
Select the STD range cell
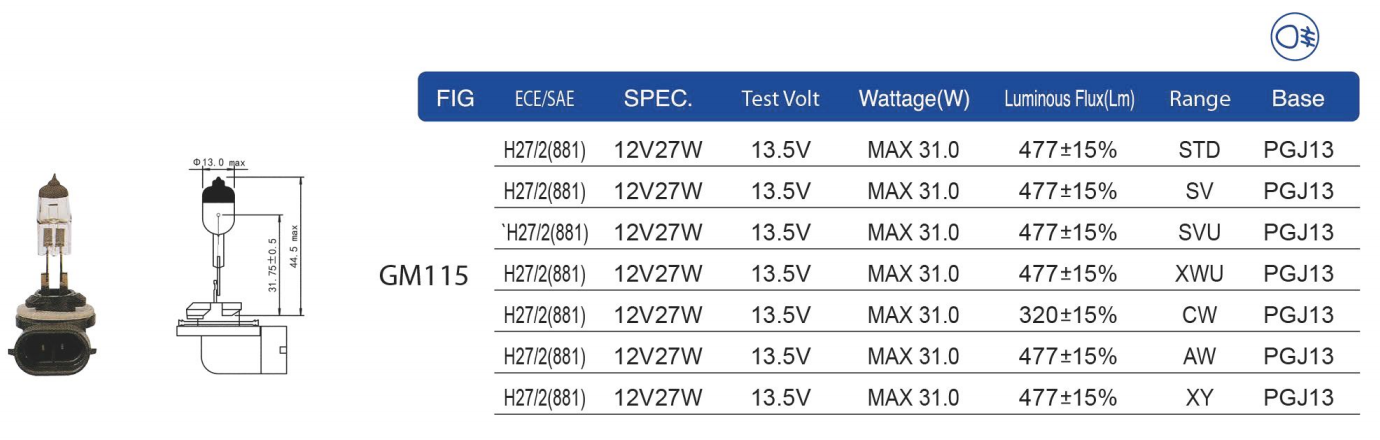pyautogui.click(x=1199, y=150)
